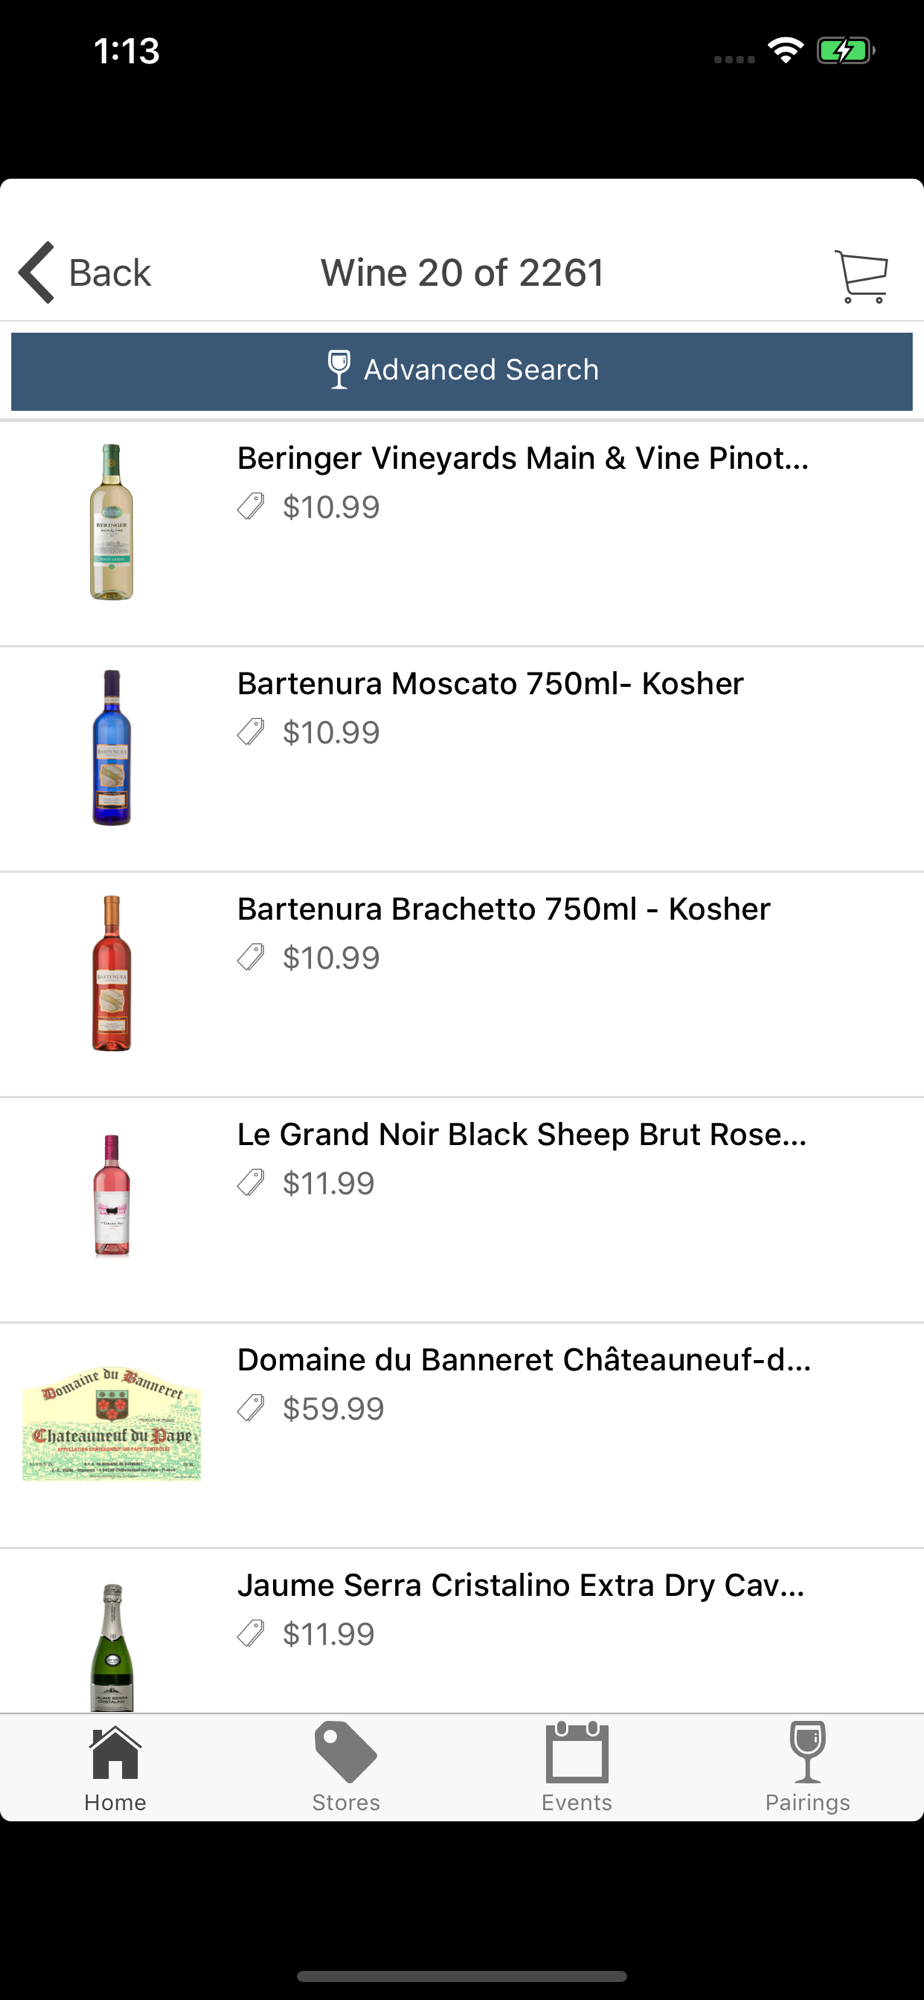Screen dimensions: 924x2000
Task: Tap the Home house icon
Action: click(x=115, y=1753)
